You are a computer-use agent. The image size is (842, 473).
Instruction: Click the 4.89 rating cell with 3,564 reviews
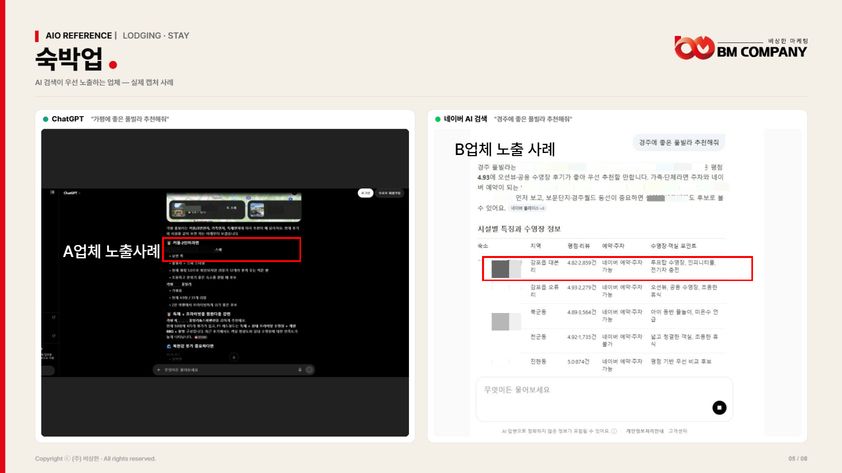582,312
